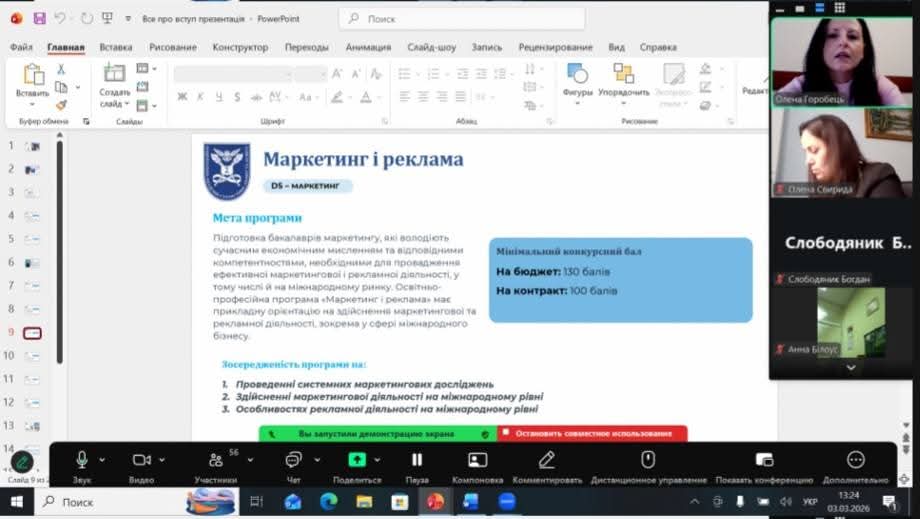Screen dimensions: 920x519
Task: Click the Комментировать annotate pencil icon
Action: pos(547,459)
